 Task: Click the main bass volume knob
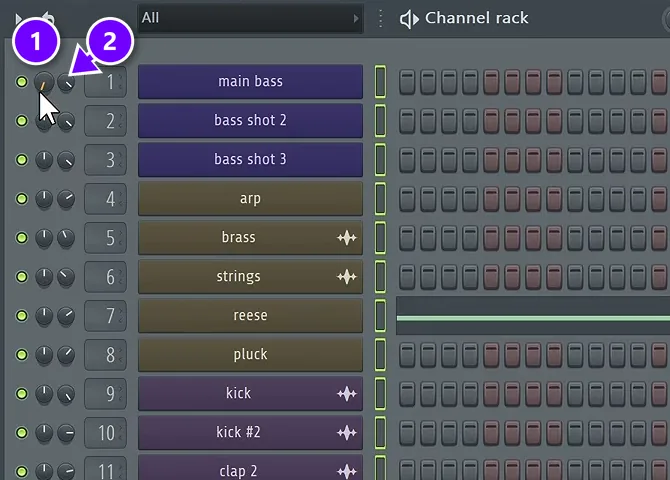click(x=66, y=82)
